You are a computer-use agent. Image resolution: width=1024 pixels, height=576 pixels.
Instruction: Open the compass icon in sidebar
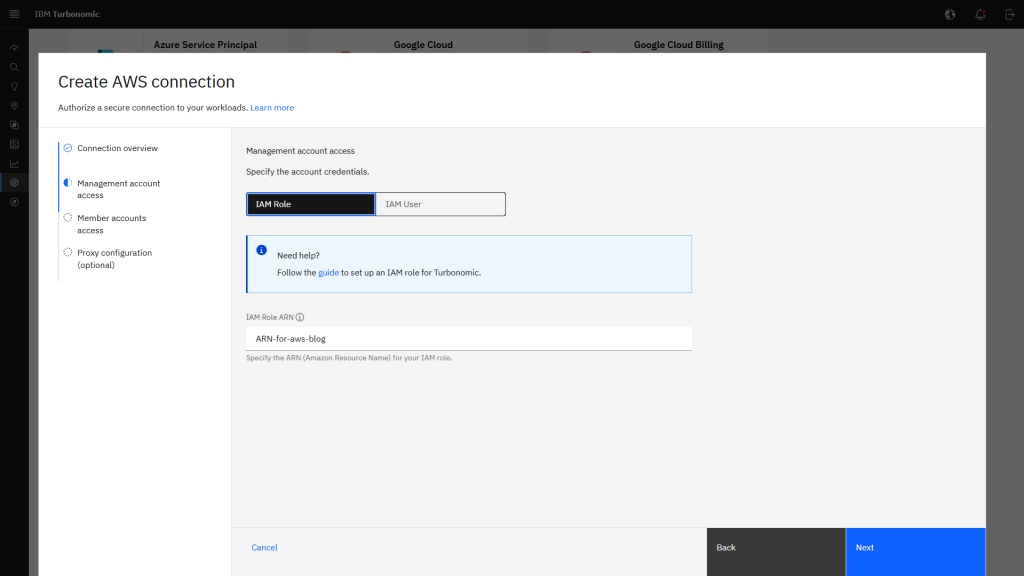click(x=14, y=202)
